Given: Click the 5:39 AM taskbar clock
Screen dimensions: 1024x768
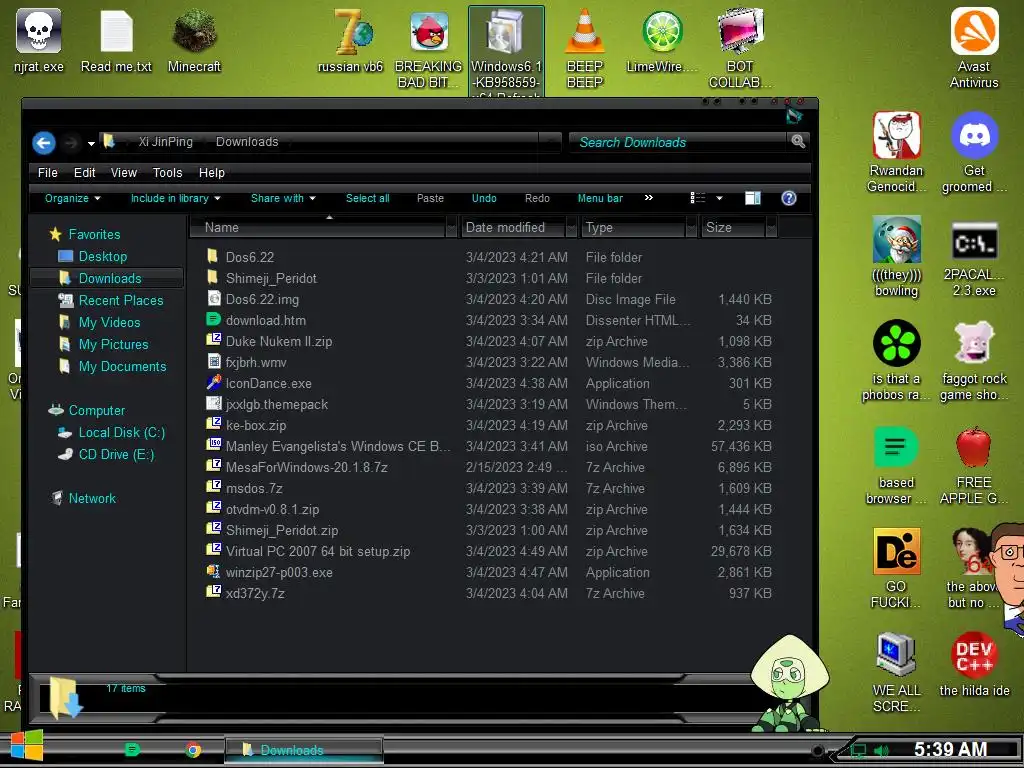Looking at the screenshot, I should click(x=950, y=749).
